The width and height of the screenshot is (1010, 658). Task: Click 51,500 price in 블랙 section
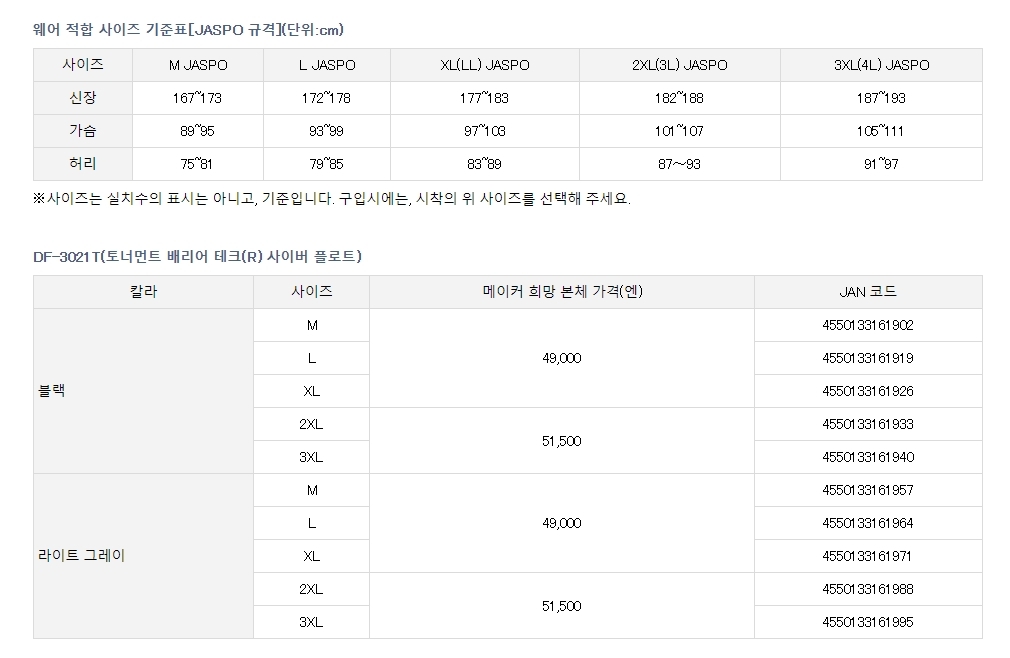click(x=561, y=441)
